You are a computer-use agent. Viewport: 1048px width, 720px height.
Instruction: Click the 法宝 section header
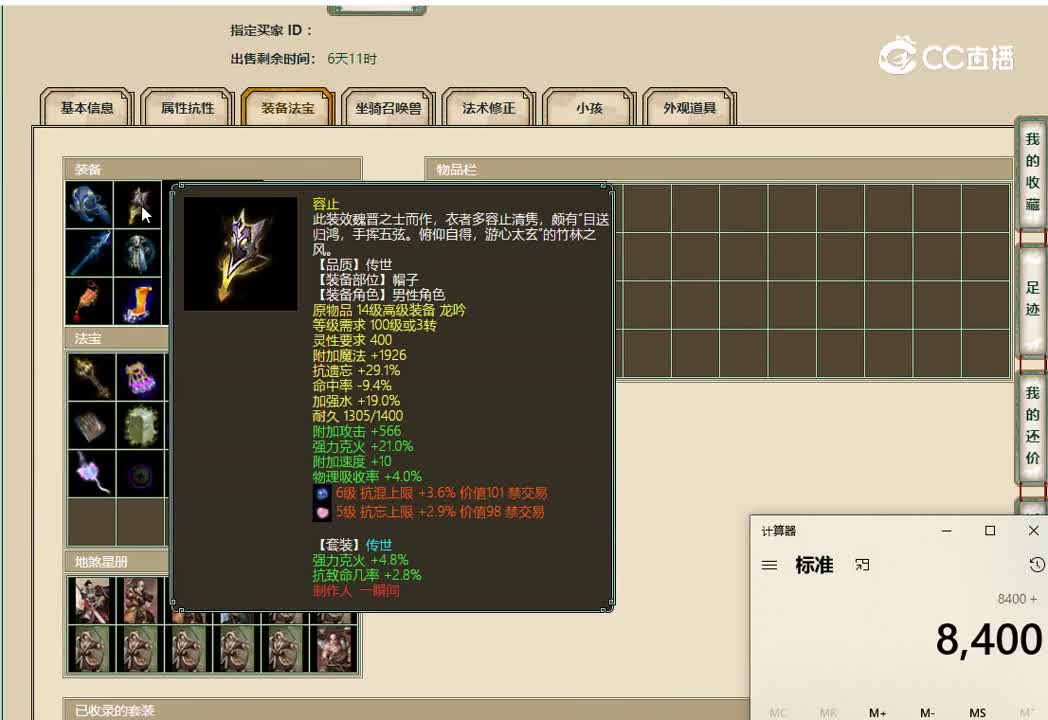pos(116,339)
